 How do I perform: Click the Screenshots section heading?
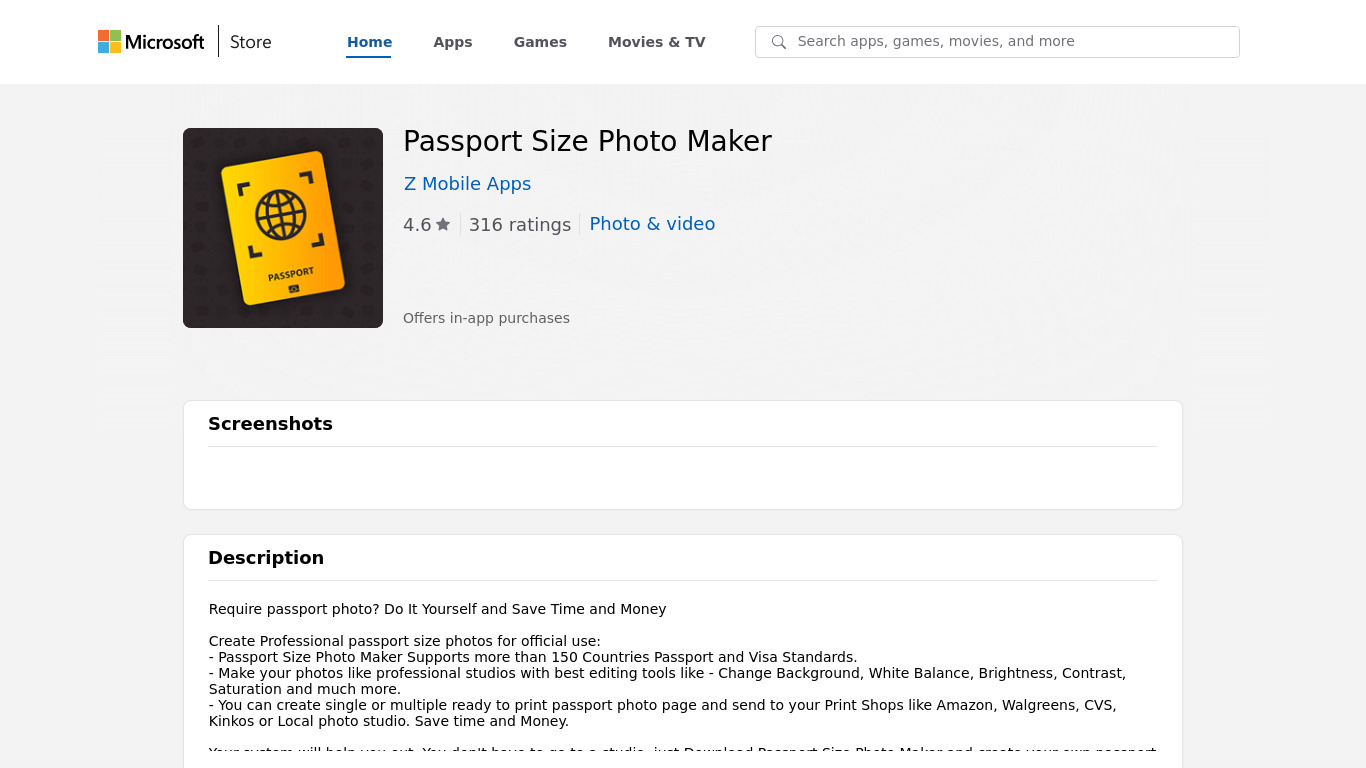270,424
